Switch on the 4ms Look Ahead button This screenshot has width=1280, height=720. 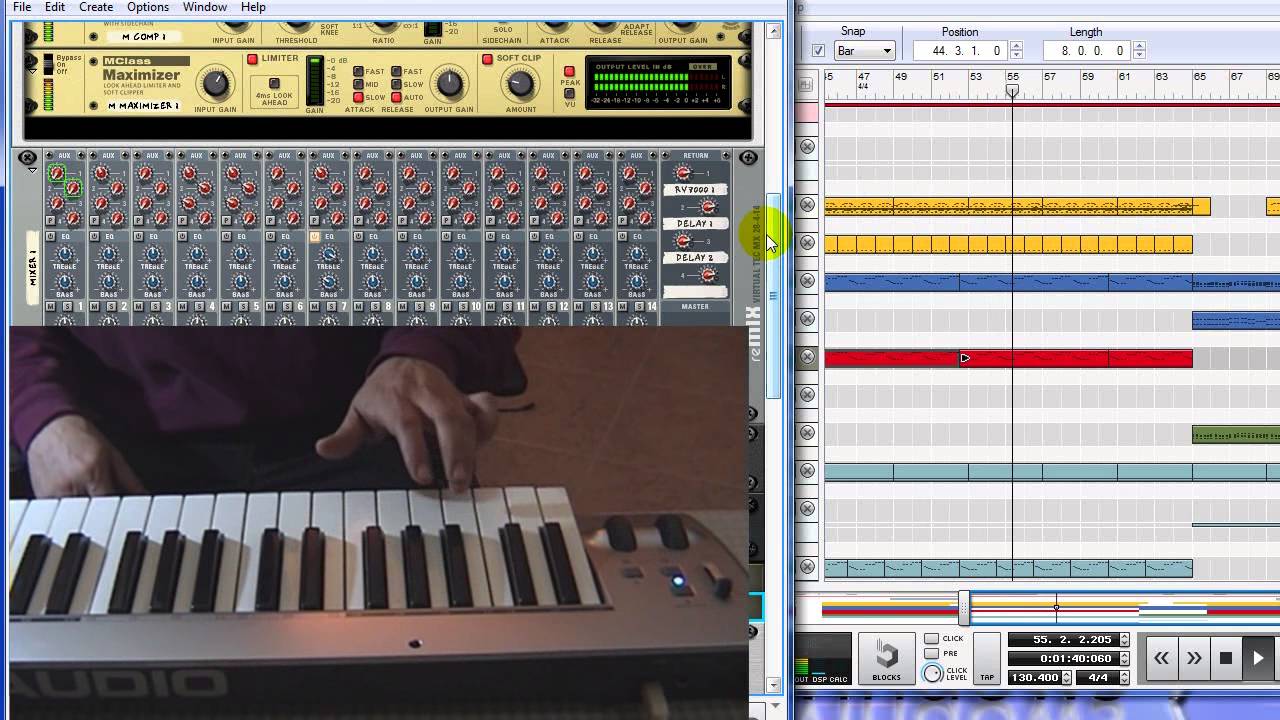(275, 84)
